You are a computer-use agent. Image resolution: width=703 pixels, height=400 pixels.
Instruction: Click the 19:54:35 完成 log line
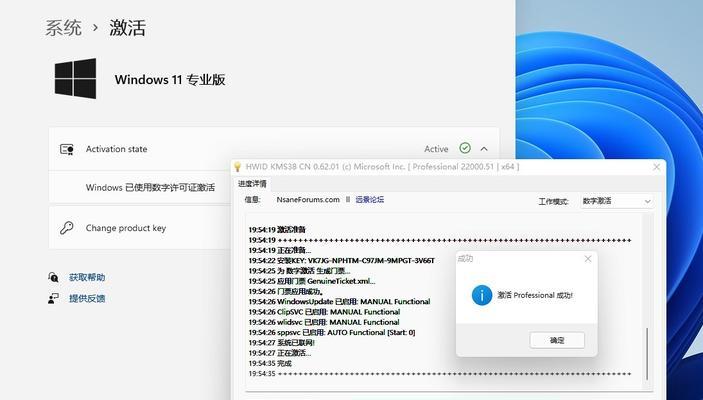point(270,364)
